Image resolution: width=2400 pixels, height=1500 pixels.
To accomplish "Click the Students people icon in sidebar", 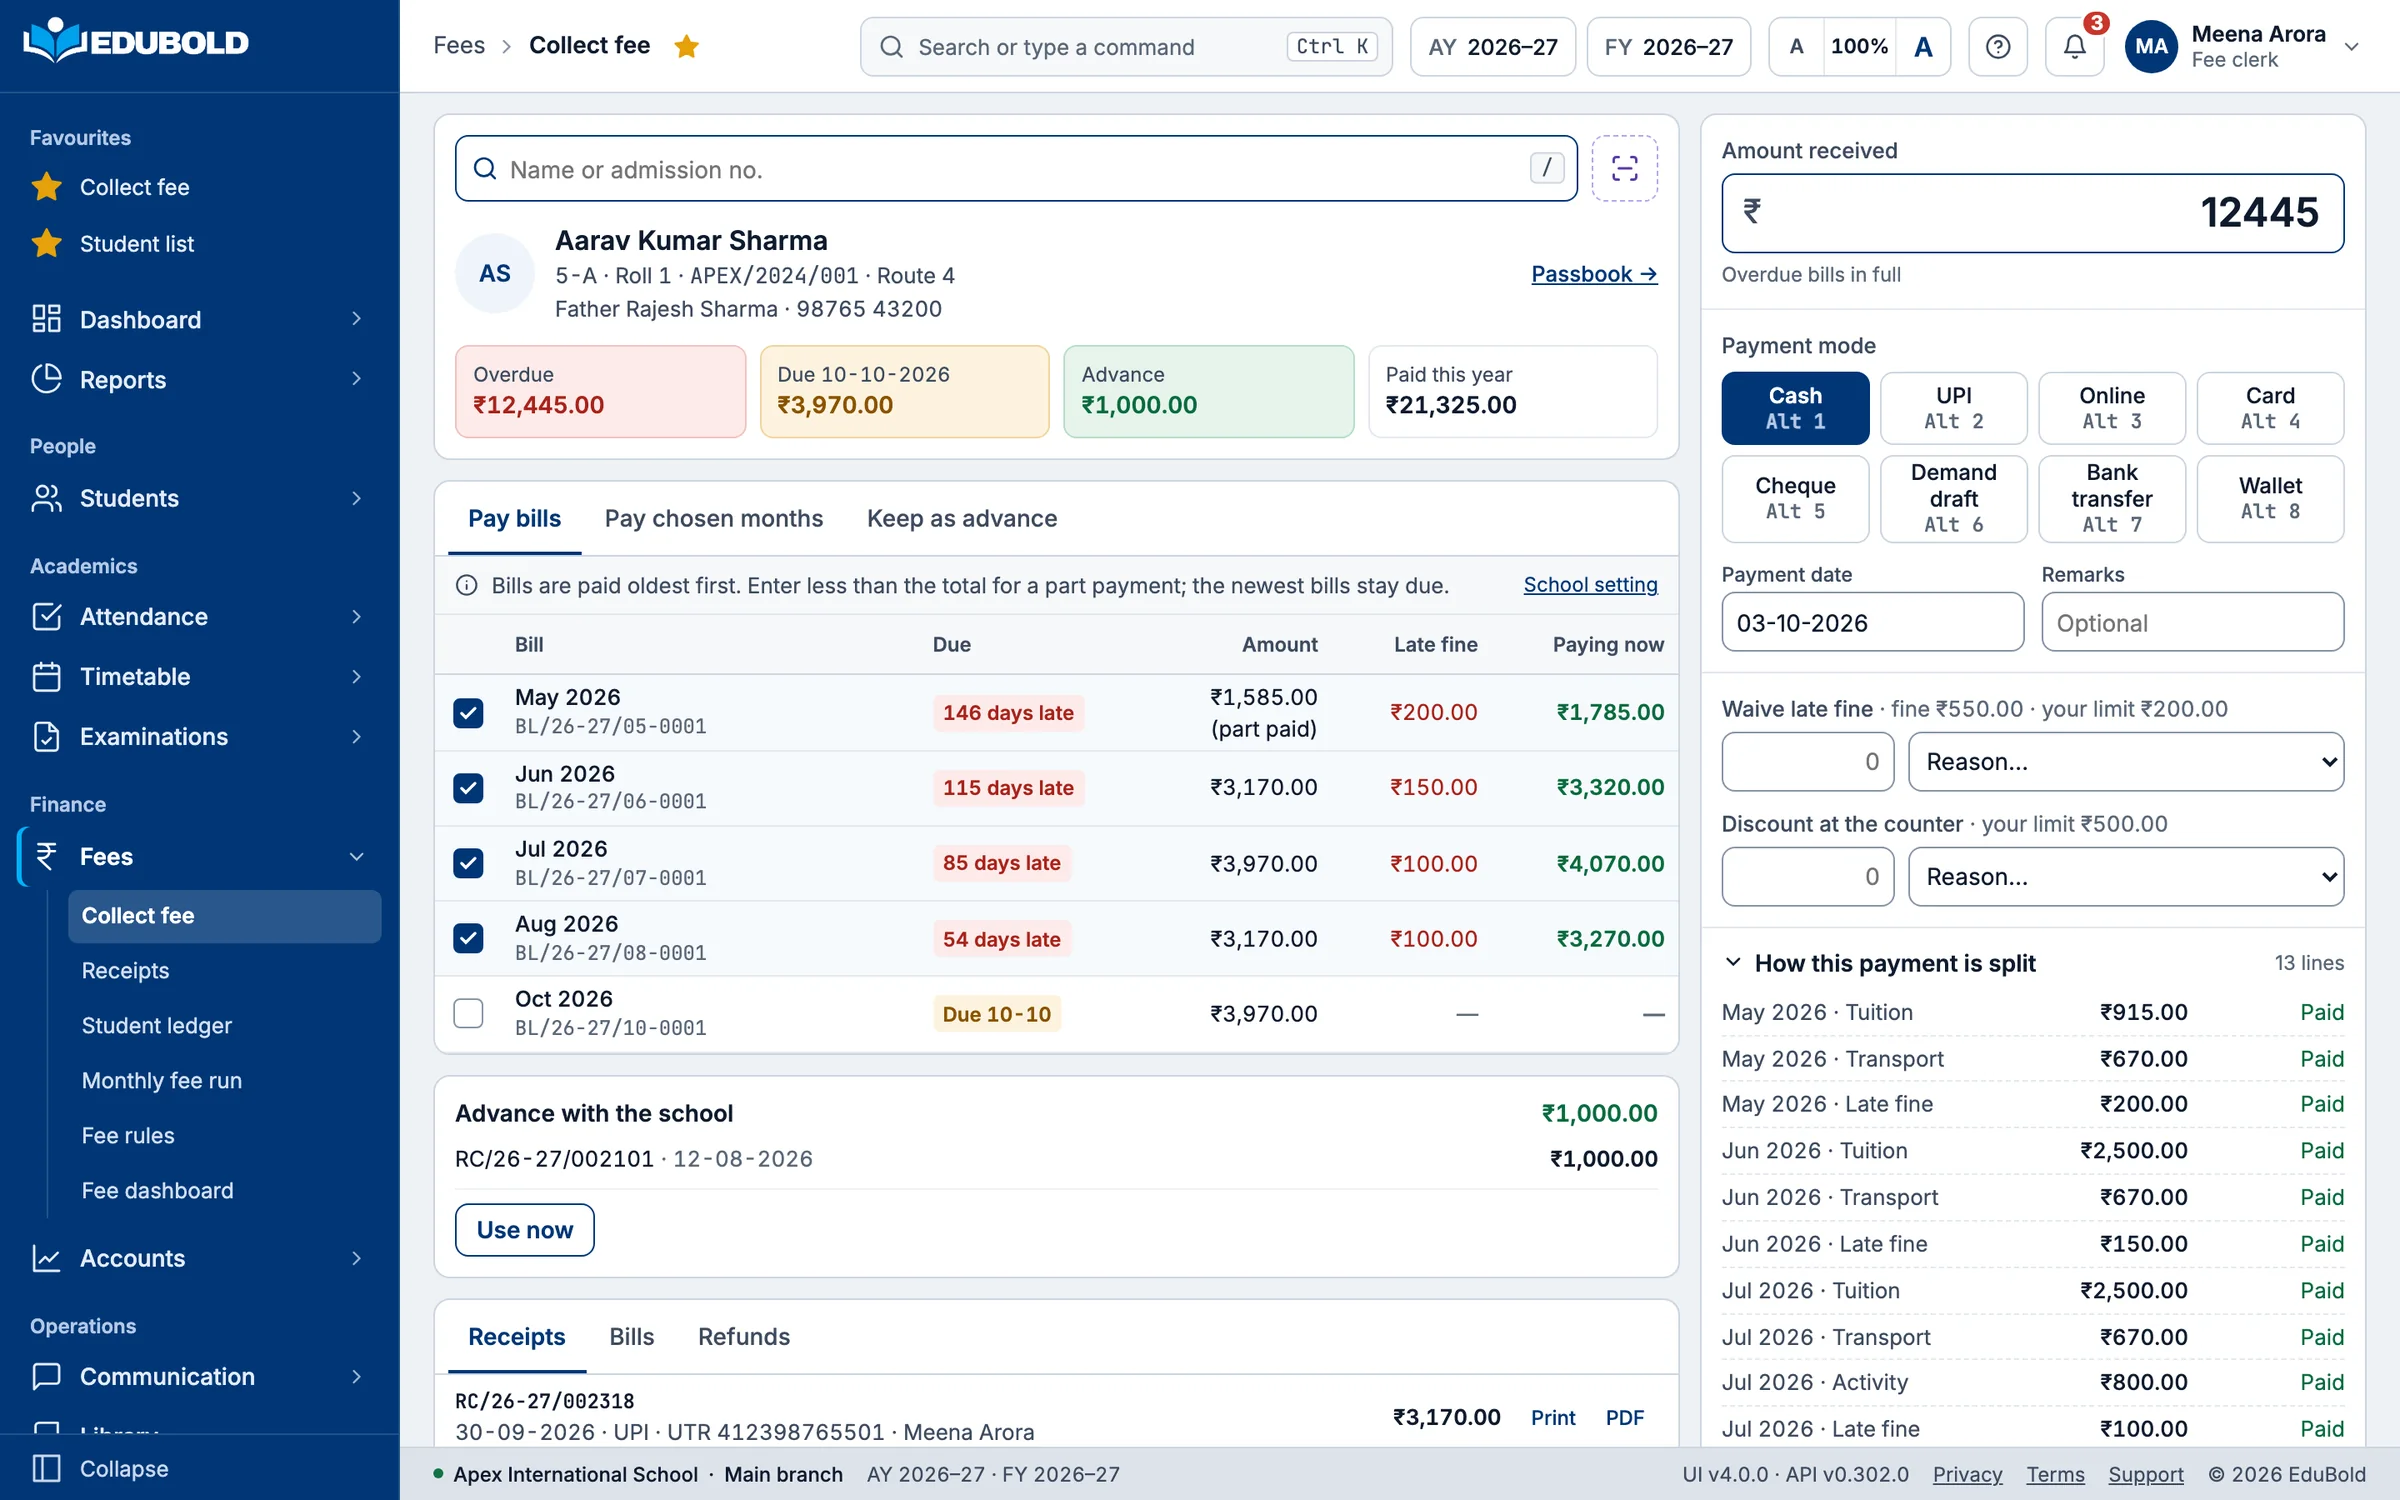I will [46, 498].
